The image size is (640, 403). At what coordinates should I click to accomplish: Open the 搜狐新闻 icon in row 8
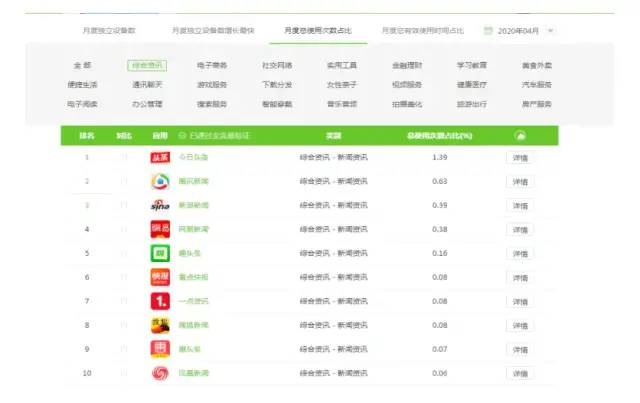tap(160, 325)
